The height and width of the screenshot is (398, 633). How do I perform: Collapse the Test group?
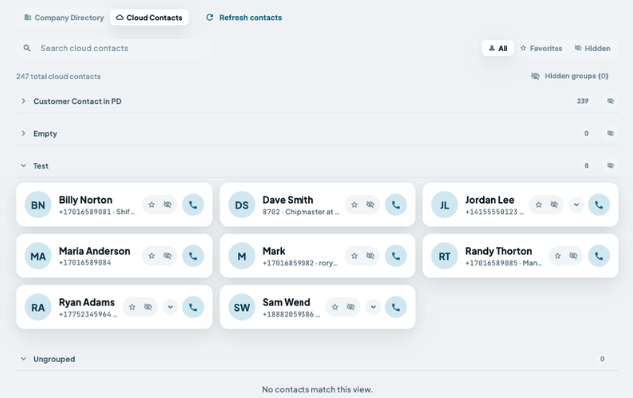click(x=23, y=165)
